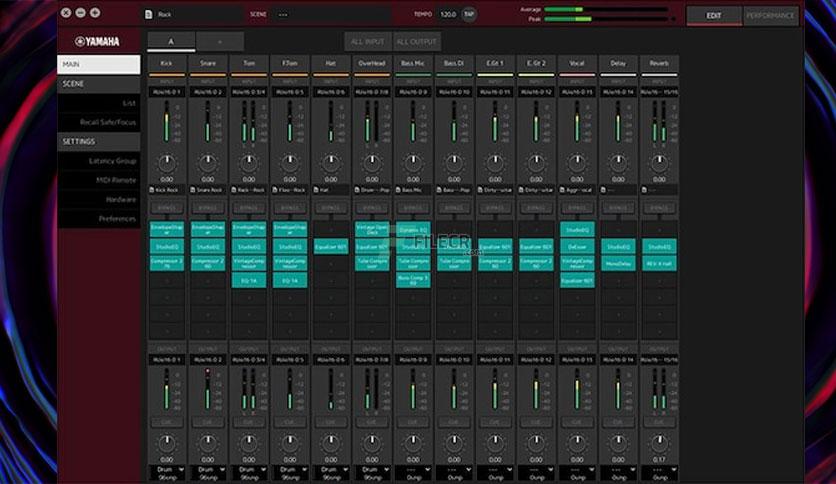The height and width of the screenshot is (484, 836).
Task: Open preset file icon on Vocal rack
Action: point(562,190)
